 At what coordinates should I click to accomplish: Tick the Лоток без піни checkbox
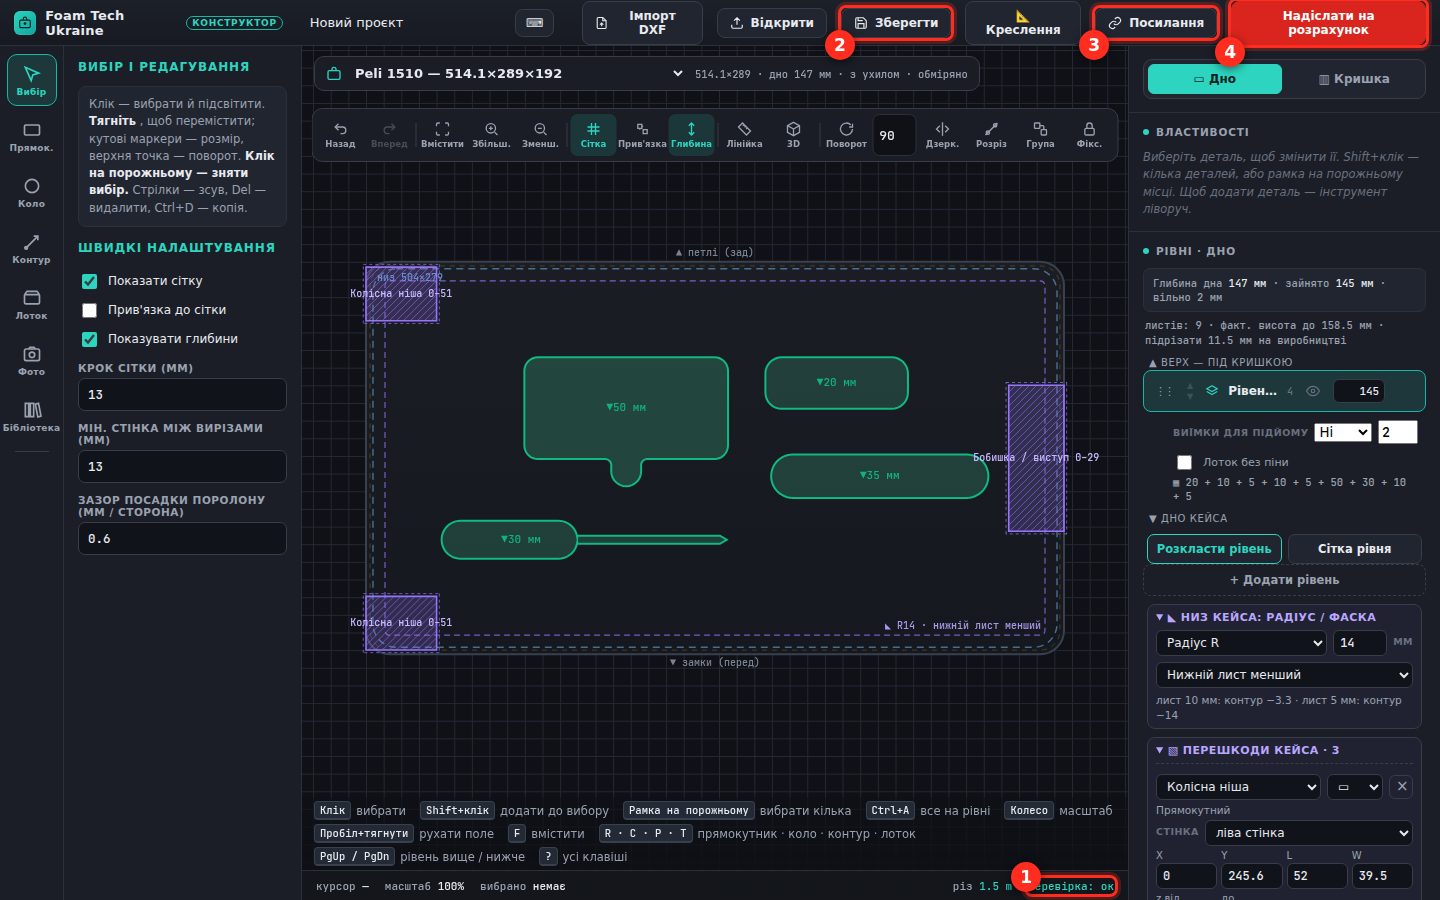pos(1184,462)
